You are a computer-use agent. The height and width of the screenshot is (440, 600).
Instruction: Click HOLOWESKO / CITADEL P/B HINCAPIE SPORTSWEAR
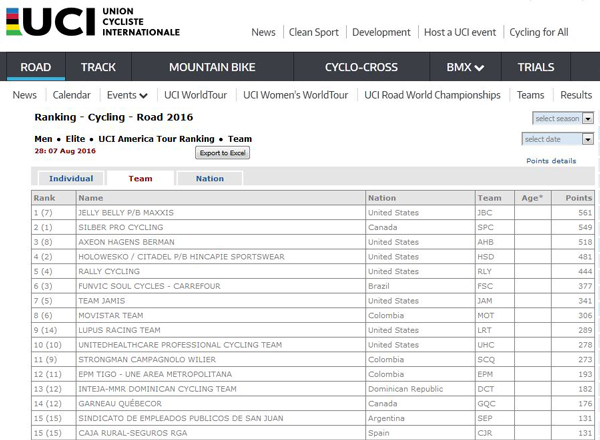click(181, 257)
